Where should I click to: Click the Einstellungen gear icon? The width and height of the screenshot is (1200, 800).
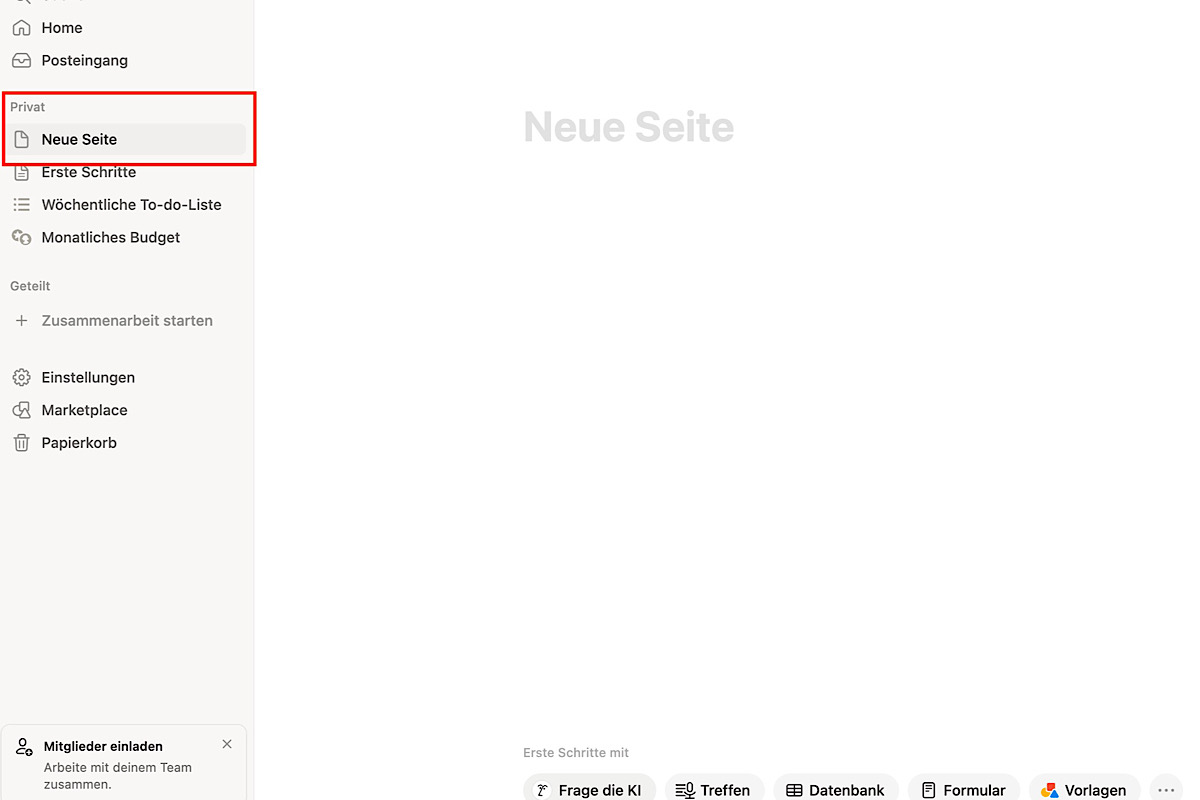tap(21, 378)
